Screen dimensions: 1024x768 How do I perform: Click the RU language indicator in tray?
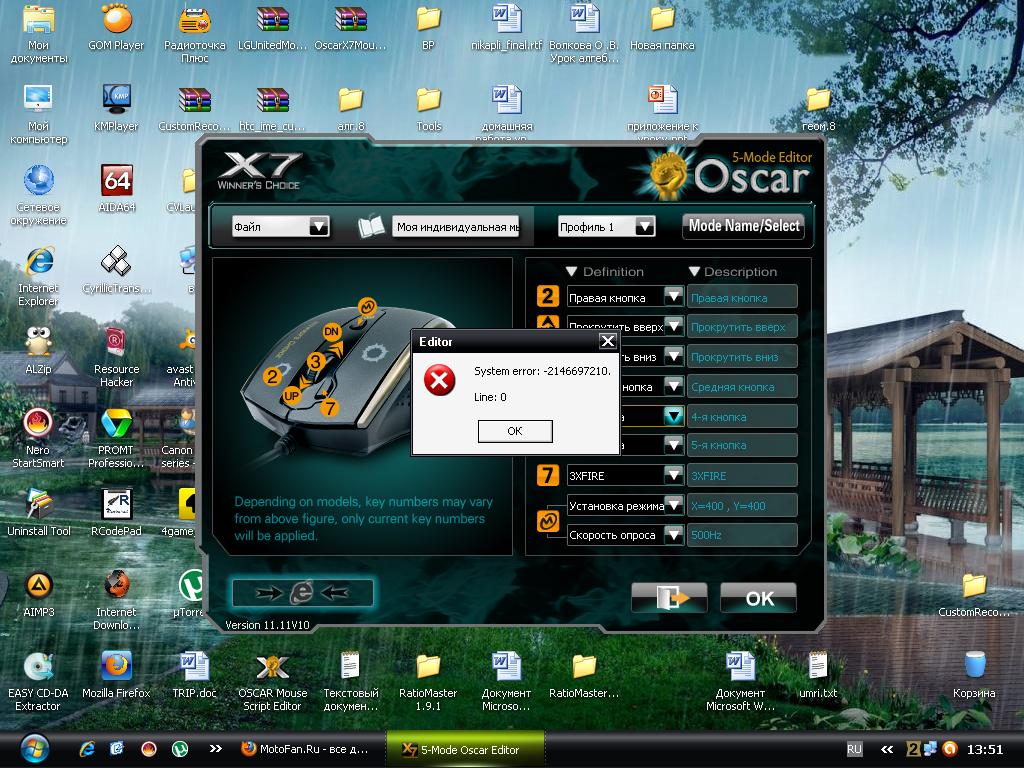point(854,749)
